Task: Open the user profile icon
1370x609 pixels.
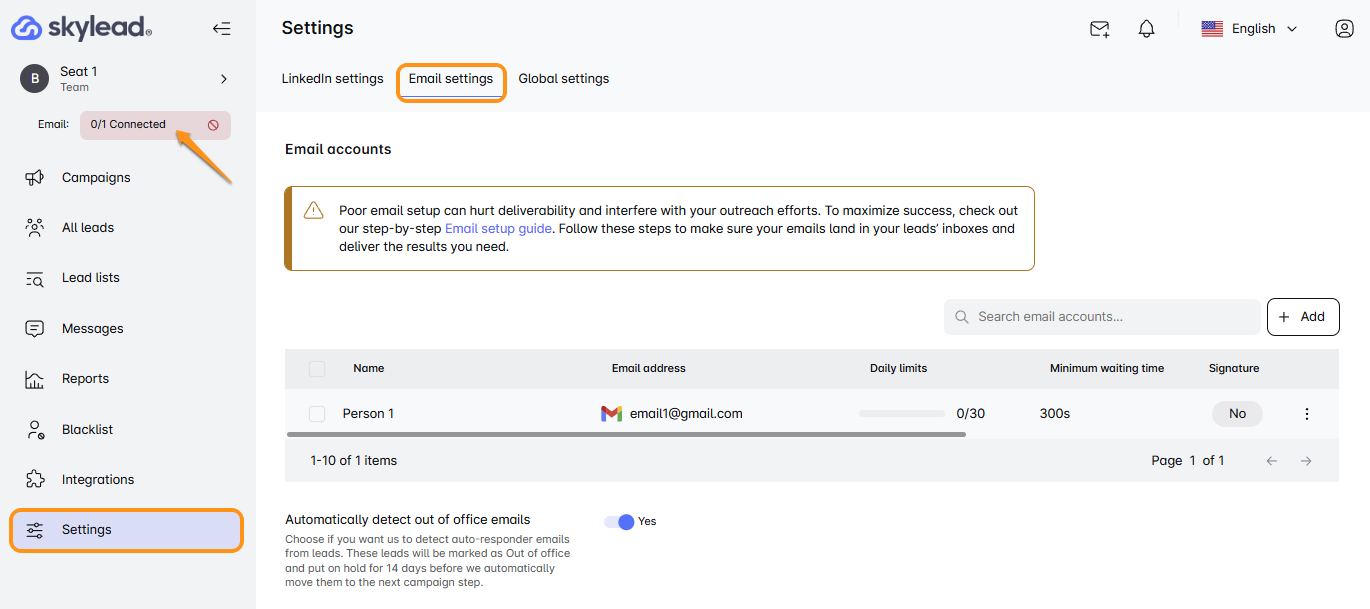Action: click(x=1344, y=29)
